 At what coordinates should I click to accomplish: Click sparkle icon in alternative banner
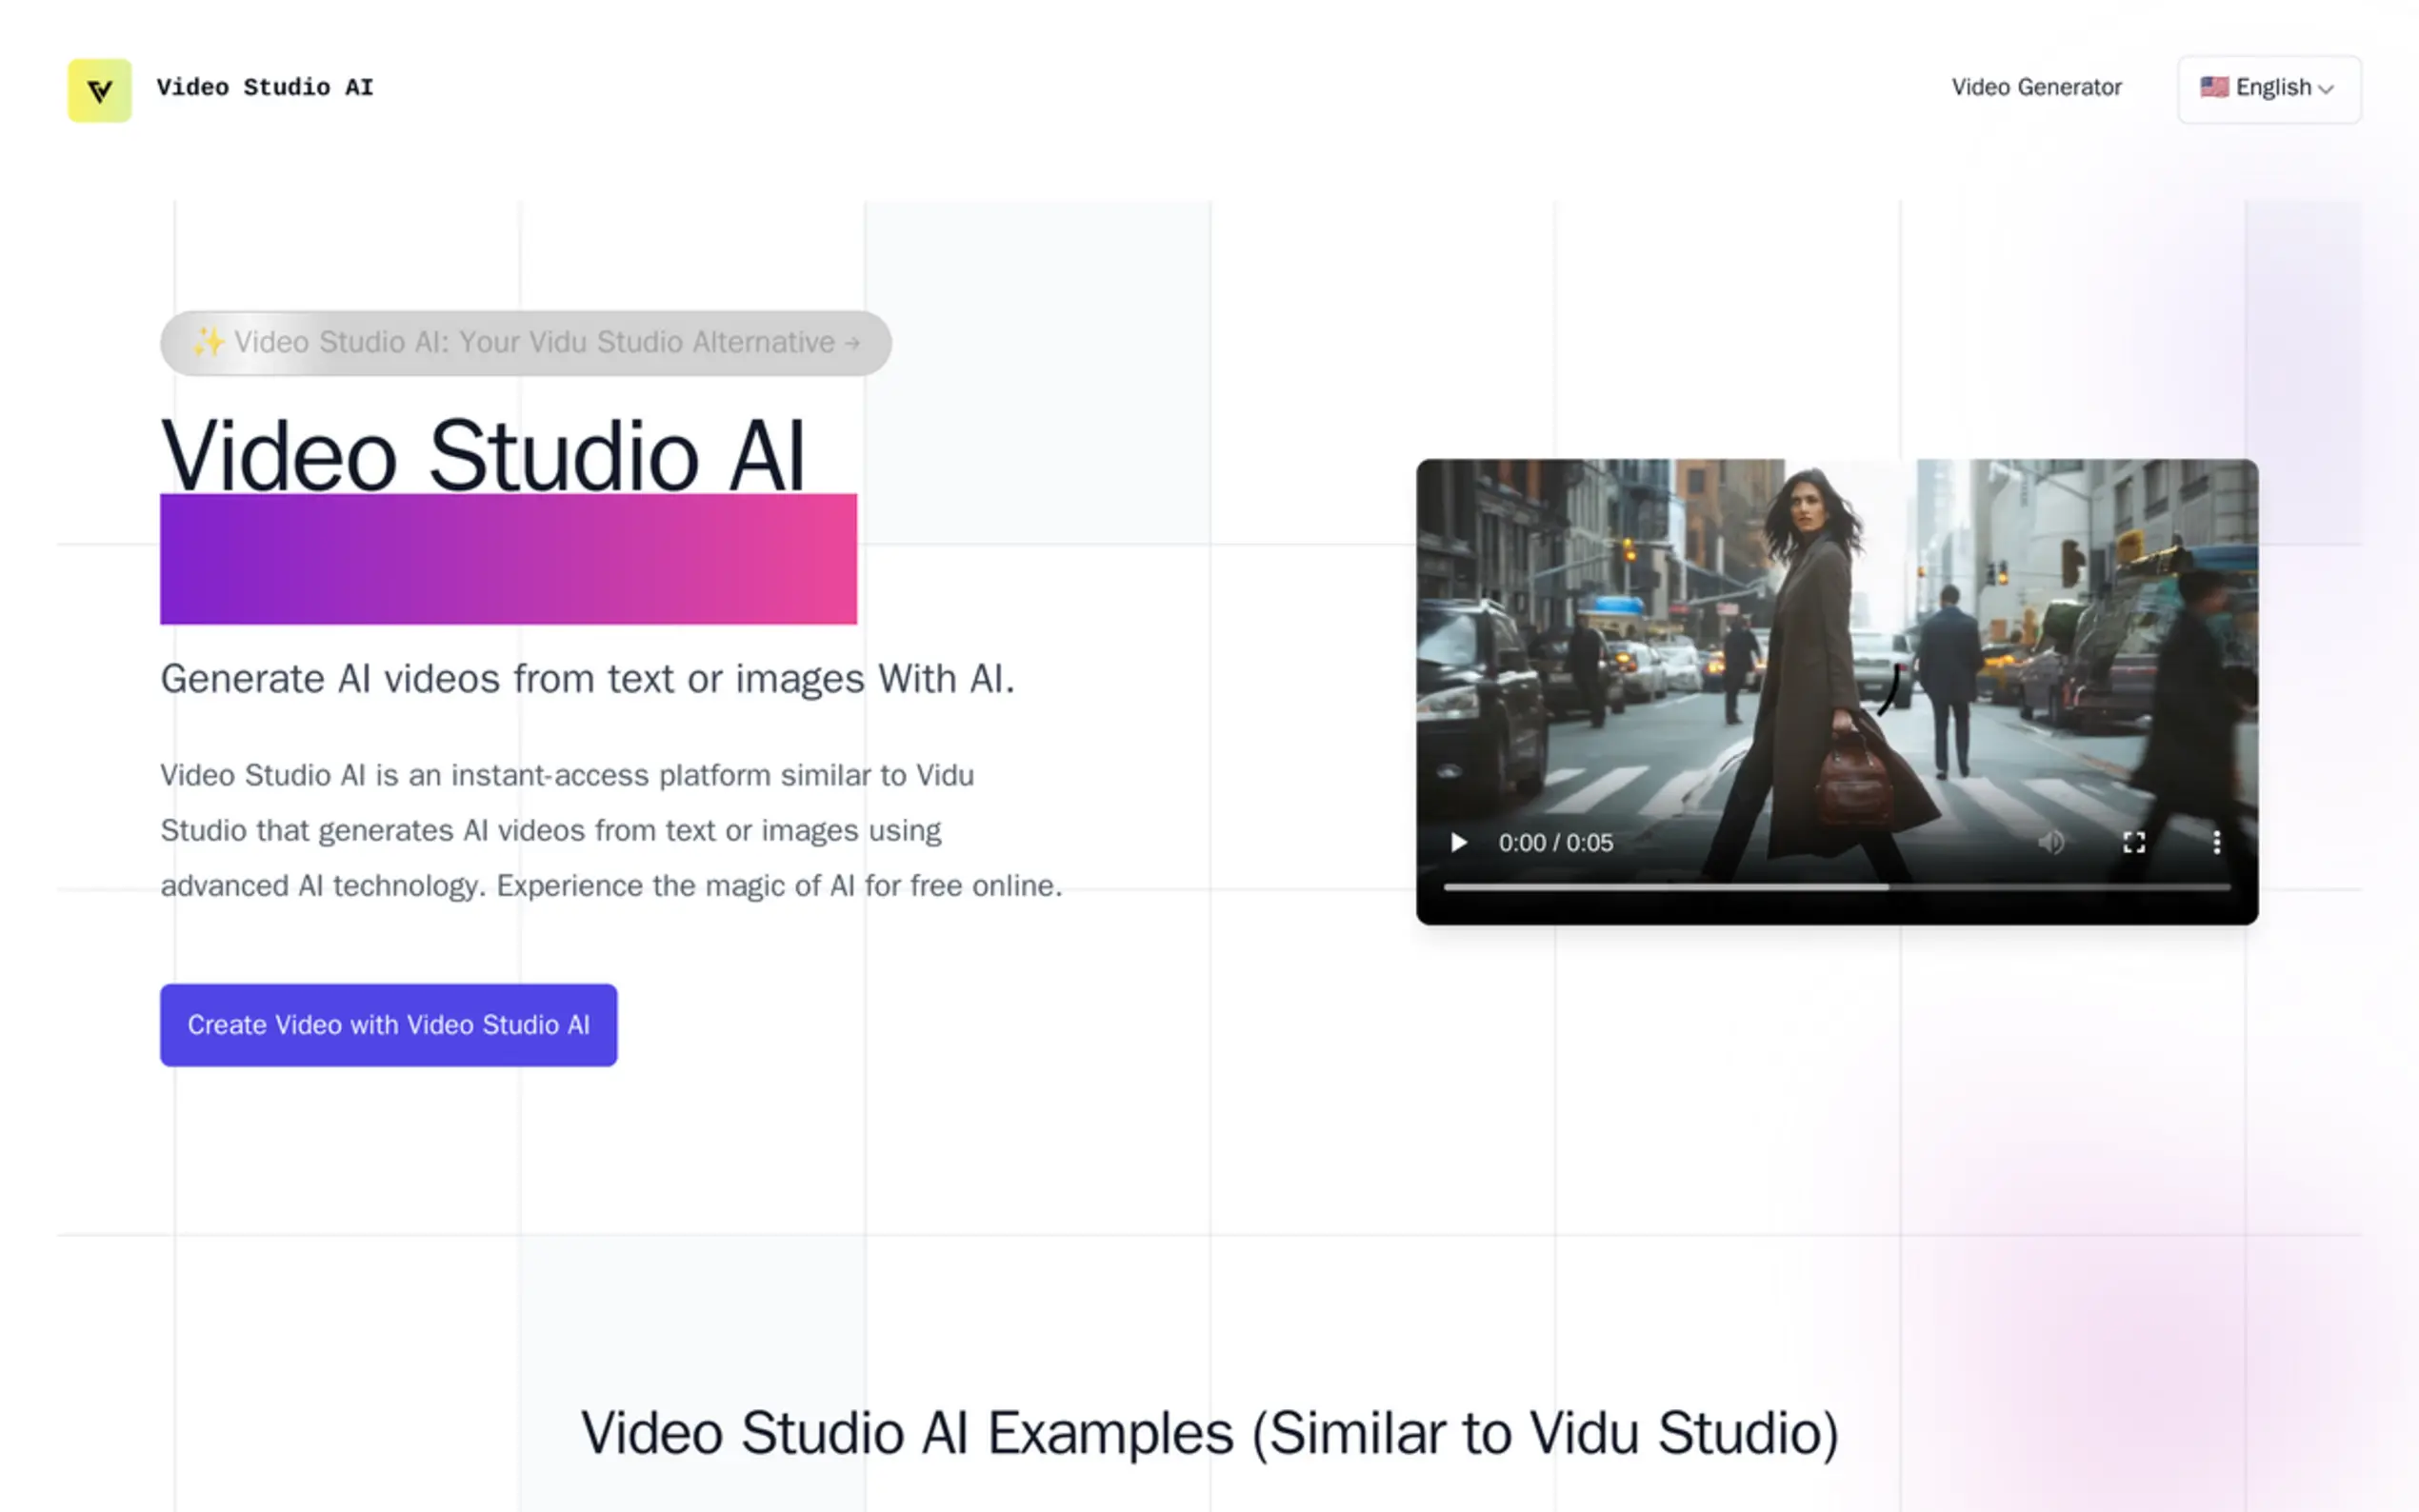pos(208,342)
